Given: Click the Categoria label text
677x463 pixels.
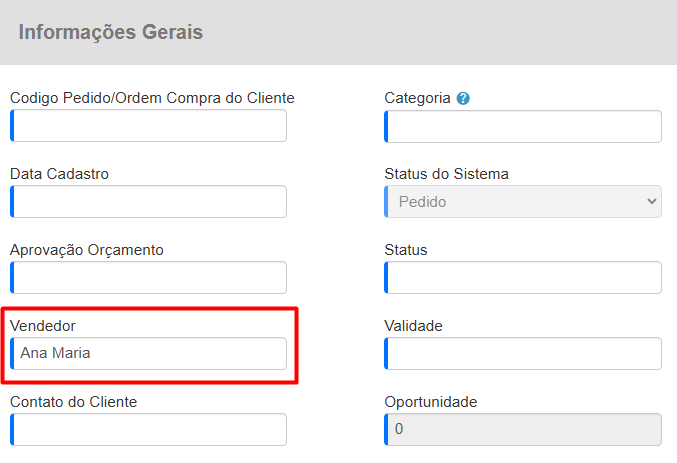Looking at the screenshot, I should (x=417, y=98).
